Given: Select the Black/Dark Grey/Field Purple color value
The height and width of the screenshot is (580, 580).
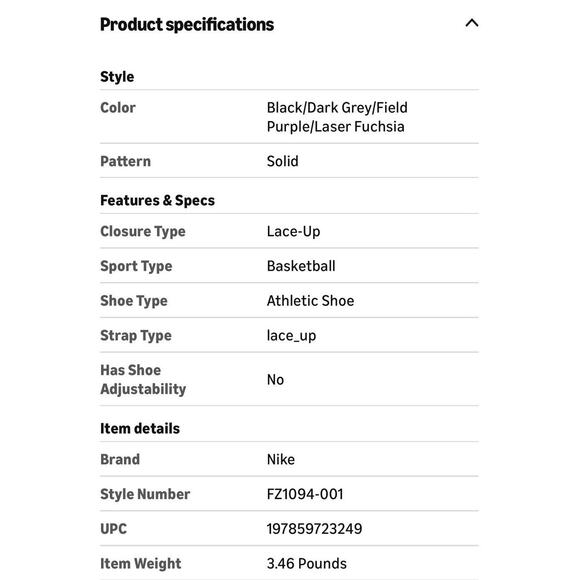Looking at the screenshot, I should tap(337, 117).
